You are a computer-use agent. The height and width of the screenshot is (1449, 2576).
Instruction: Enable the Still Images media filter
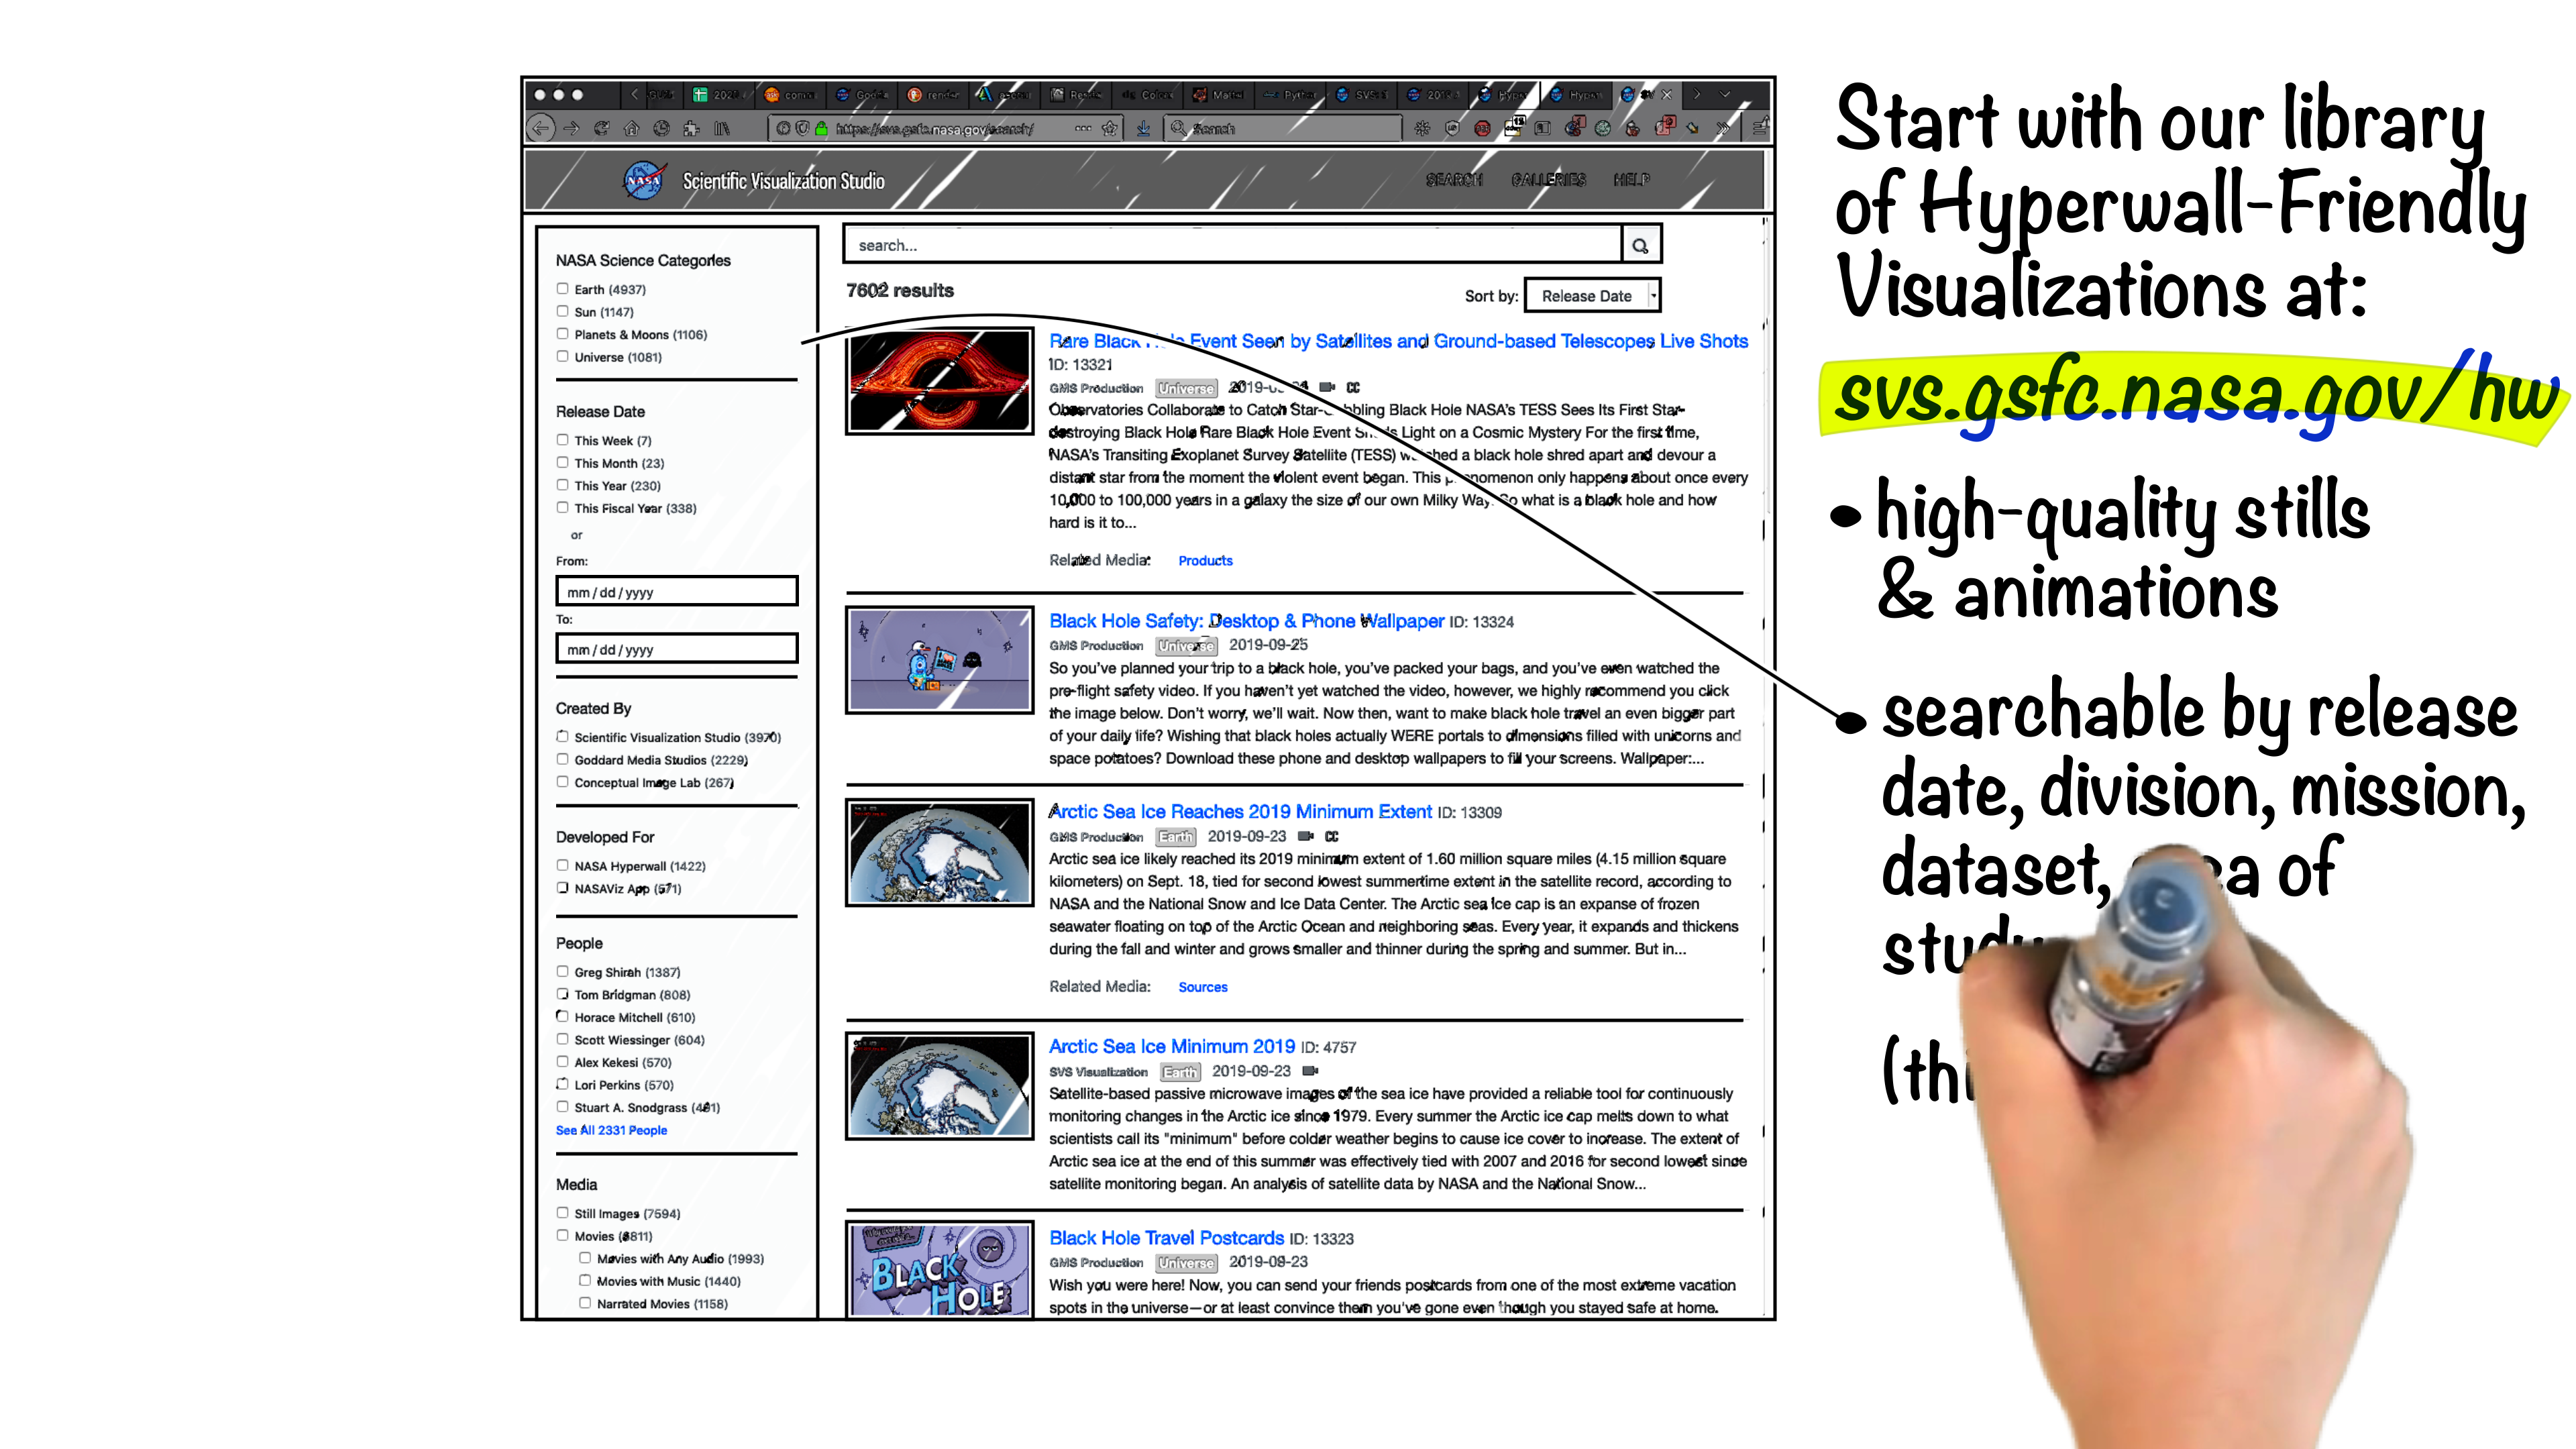click(x=563, y=1213)
